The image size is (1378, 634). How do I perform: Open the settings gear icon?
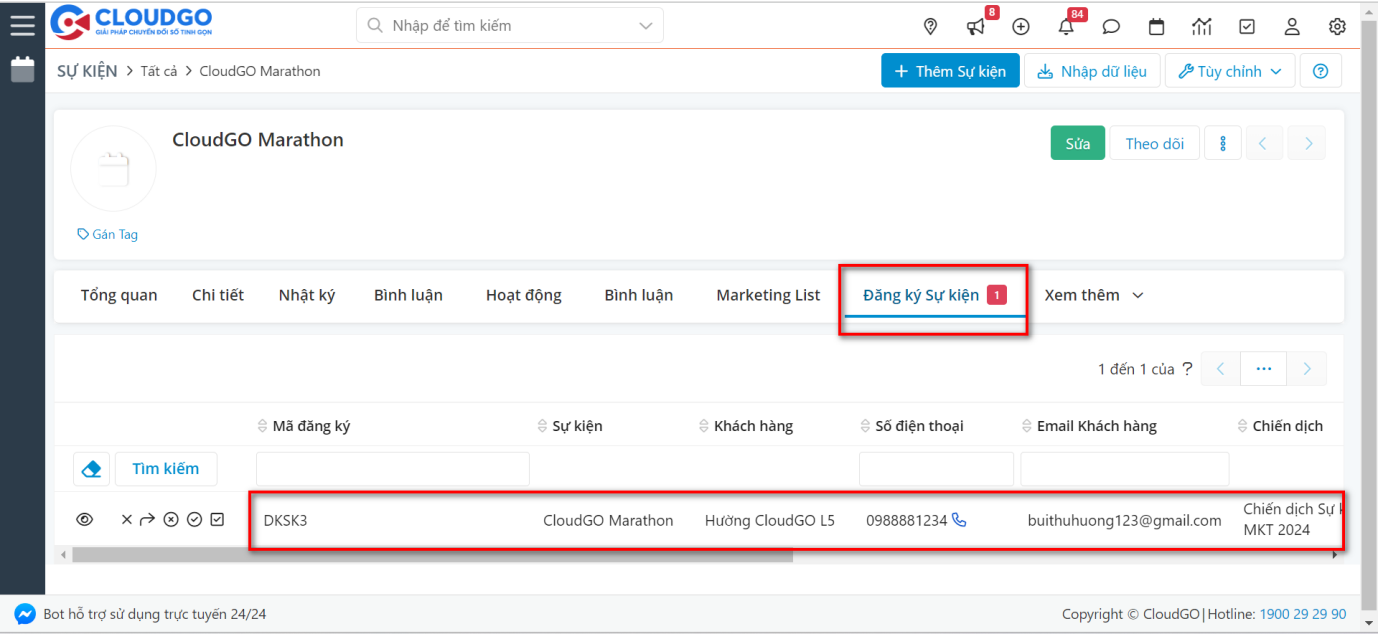[1337, 27]
